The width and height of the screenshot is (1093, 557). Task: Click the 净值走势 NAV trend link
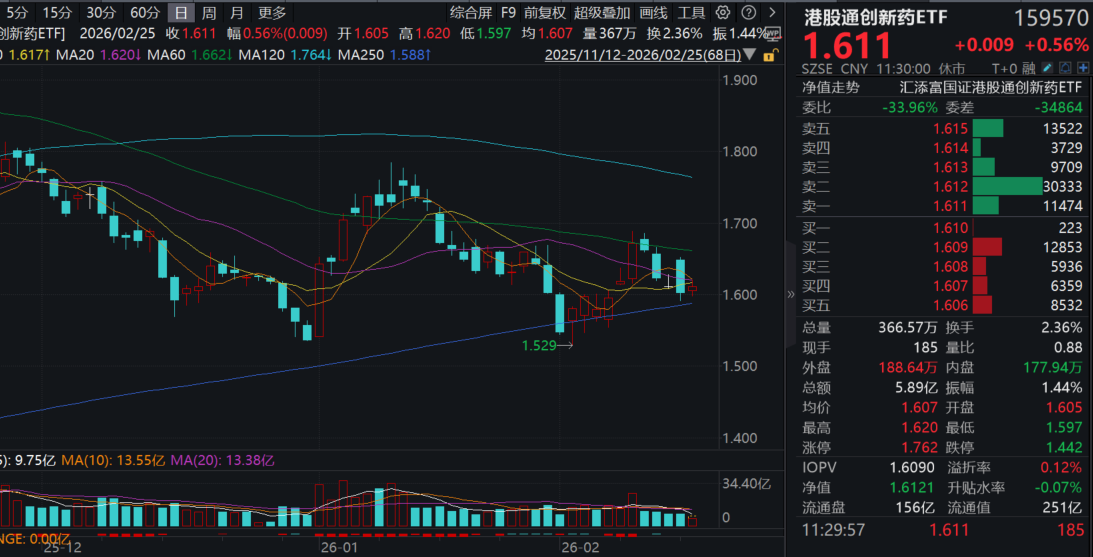(x=832, y=87)
